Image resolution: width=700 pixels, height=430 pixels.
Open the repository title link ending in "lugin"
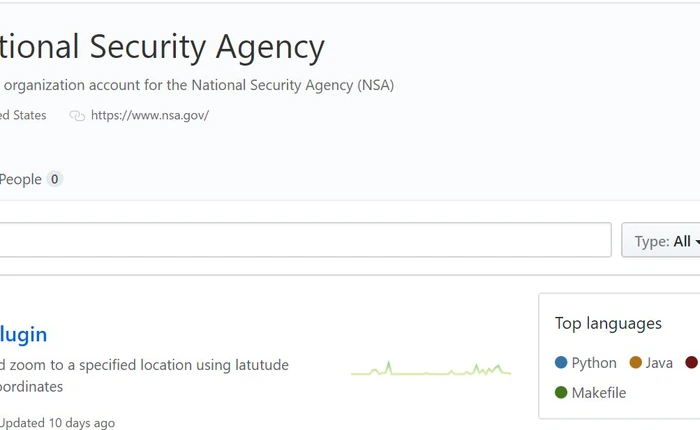pos(23,334)
